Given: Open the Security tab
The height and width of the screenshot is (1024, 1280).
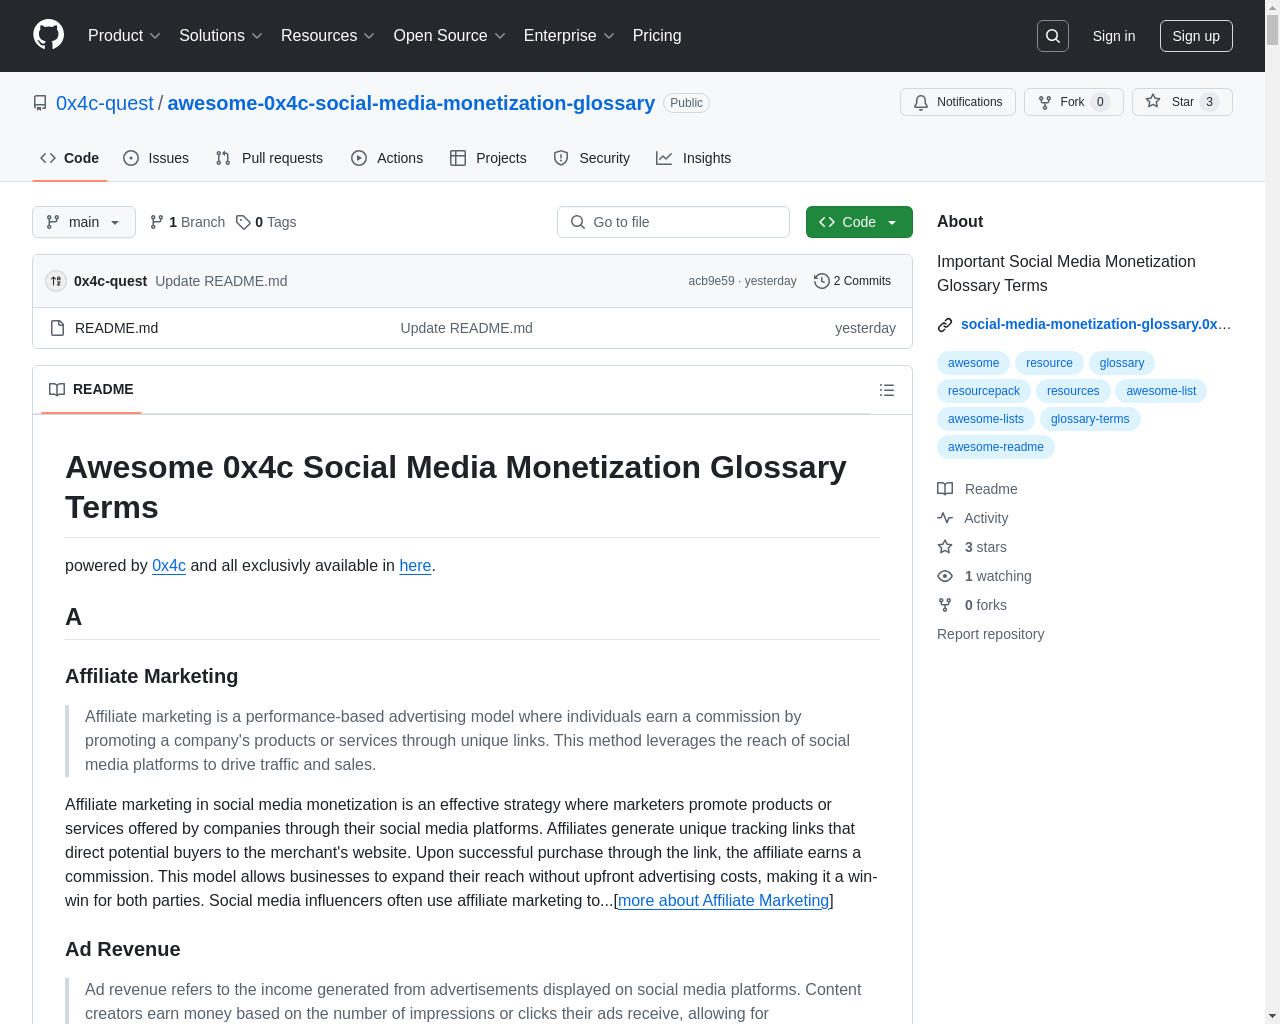Looking at the screenshot, I should [x=592, y=158].
